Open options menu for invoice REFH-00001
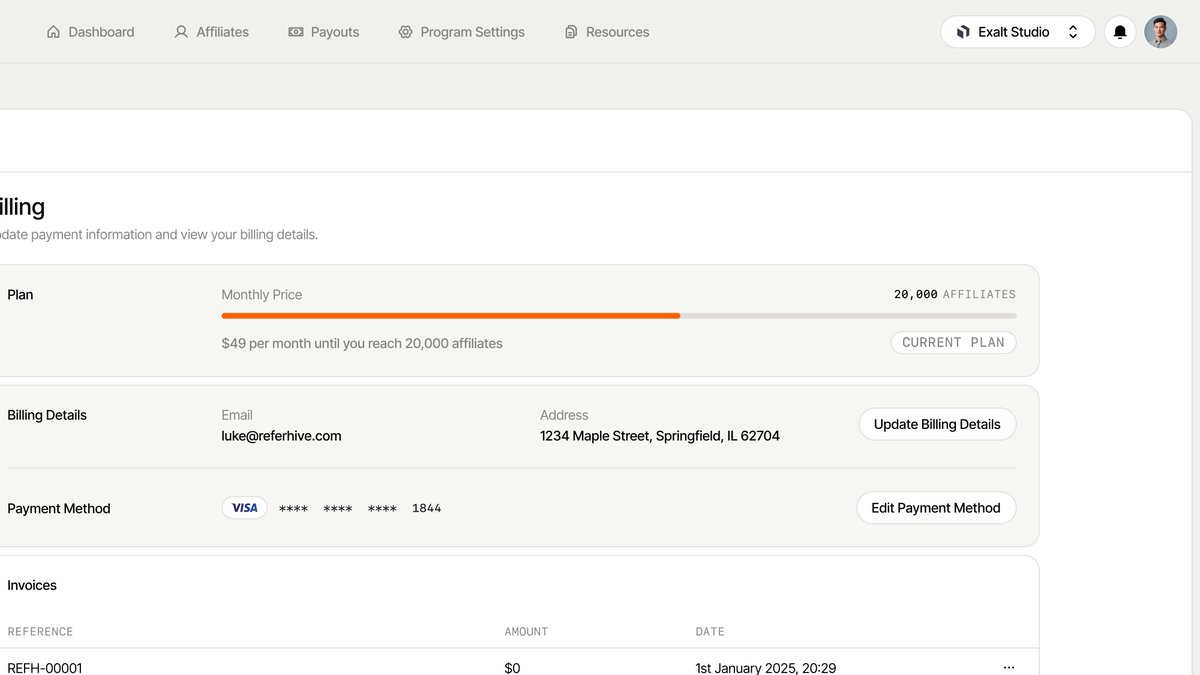 [1009, 667]
